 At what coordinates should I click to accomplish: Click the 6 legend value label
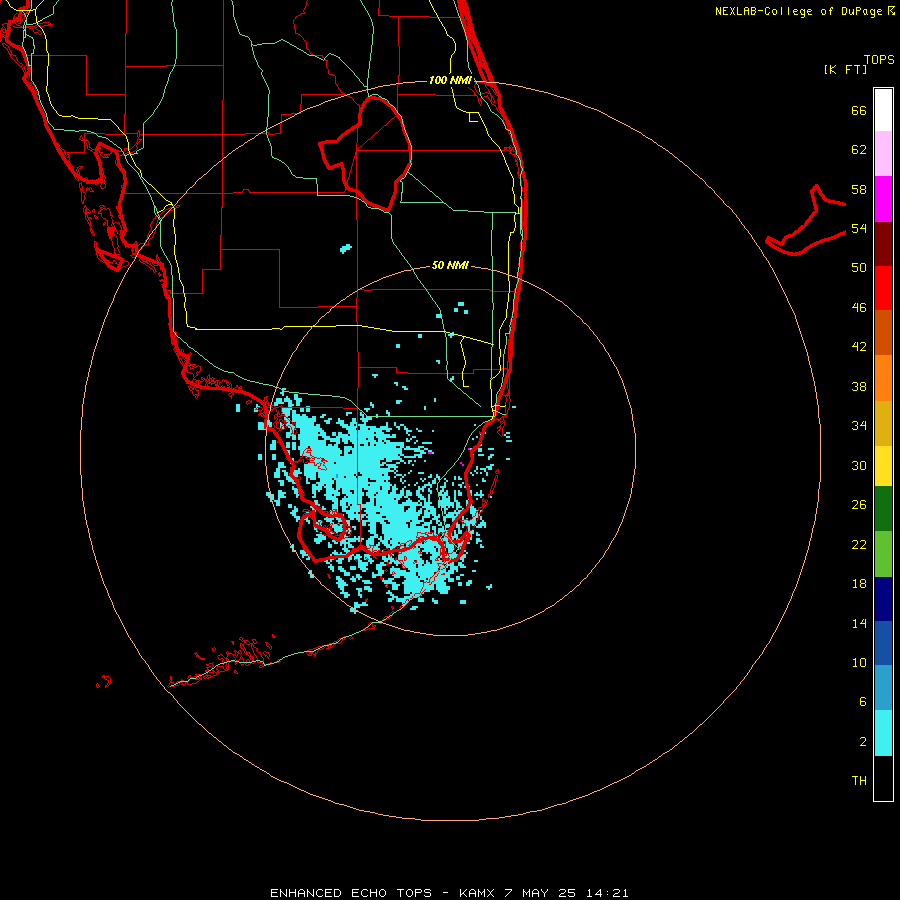pos(862,702)
